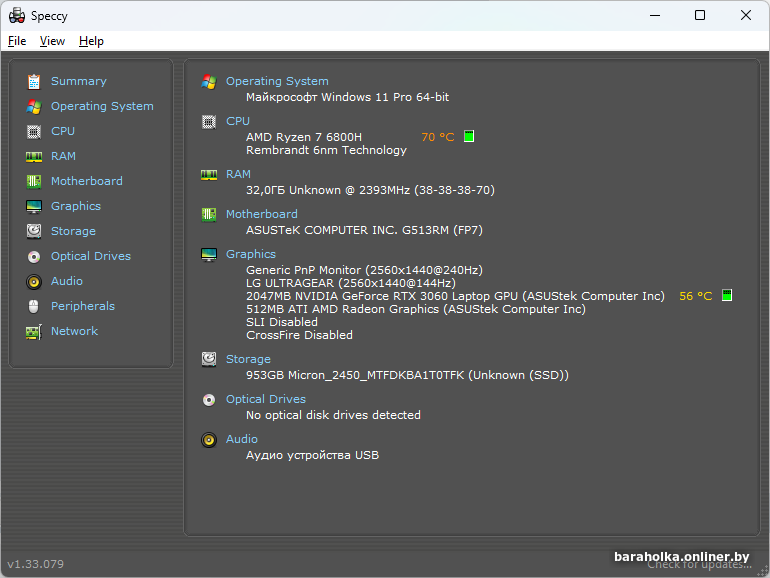770x578 pixels.
Task: Click the Operating System Windows flag icon in sidebar
Action: [34, 107]
